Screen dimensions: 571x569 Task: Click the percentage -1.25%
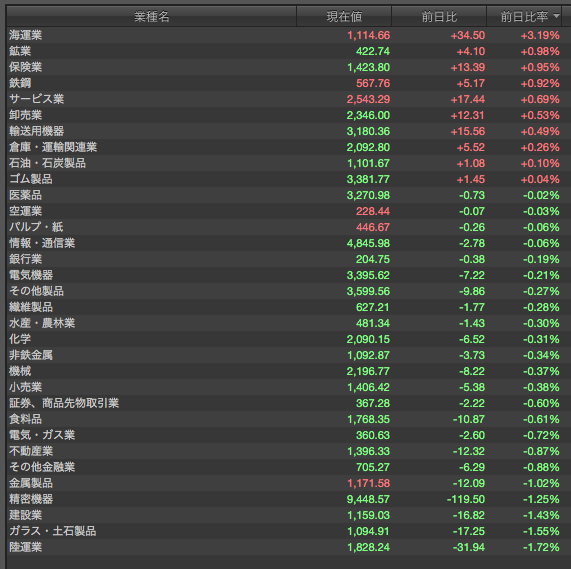point(542,499)
